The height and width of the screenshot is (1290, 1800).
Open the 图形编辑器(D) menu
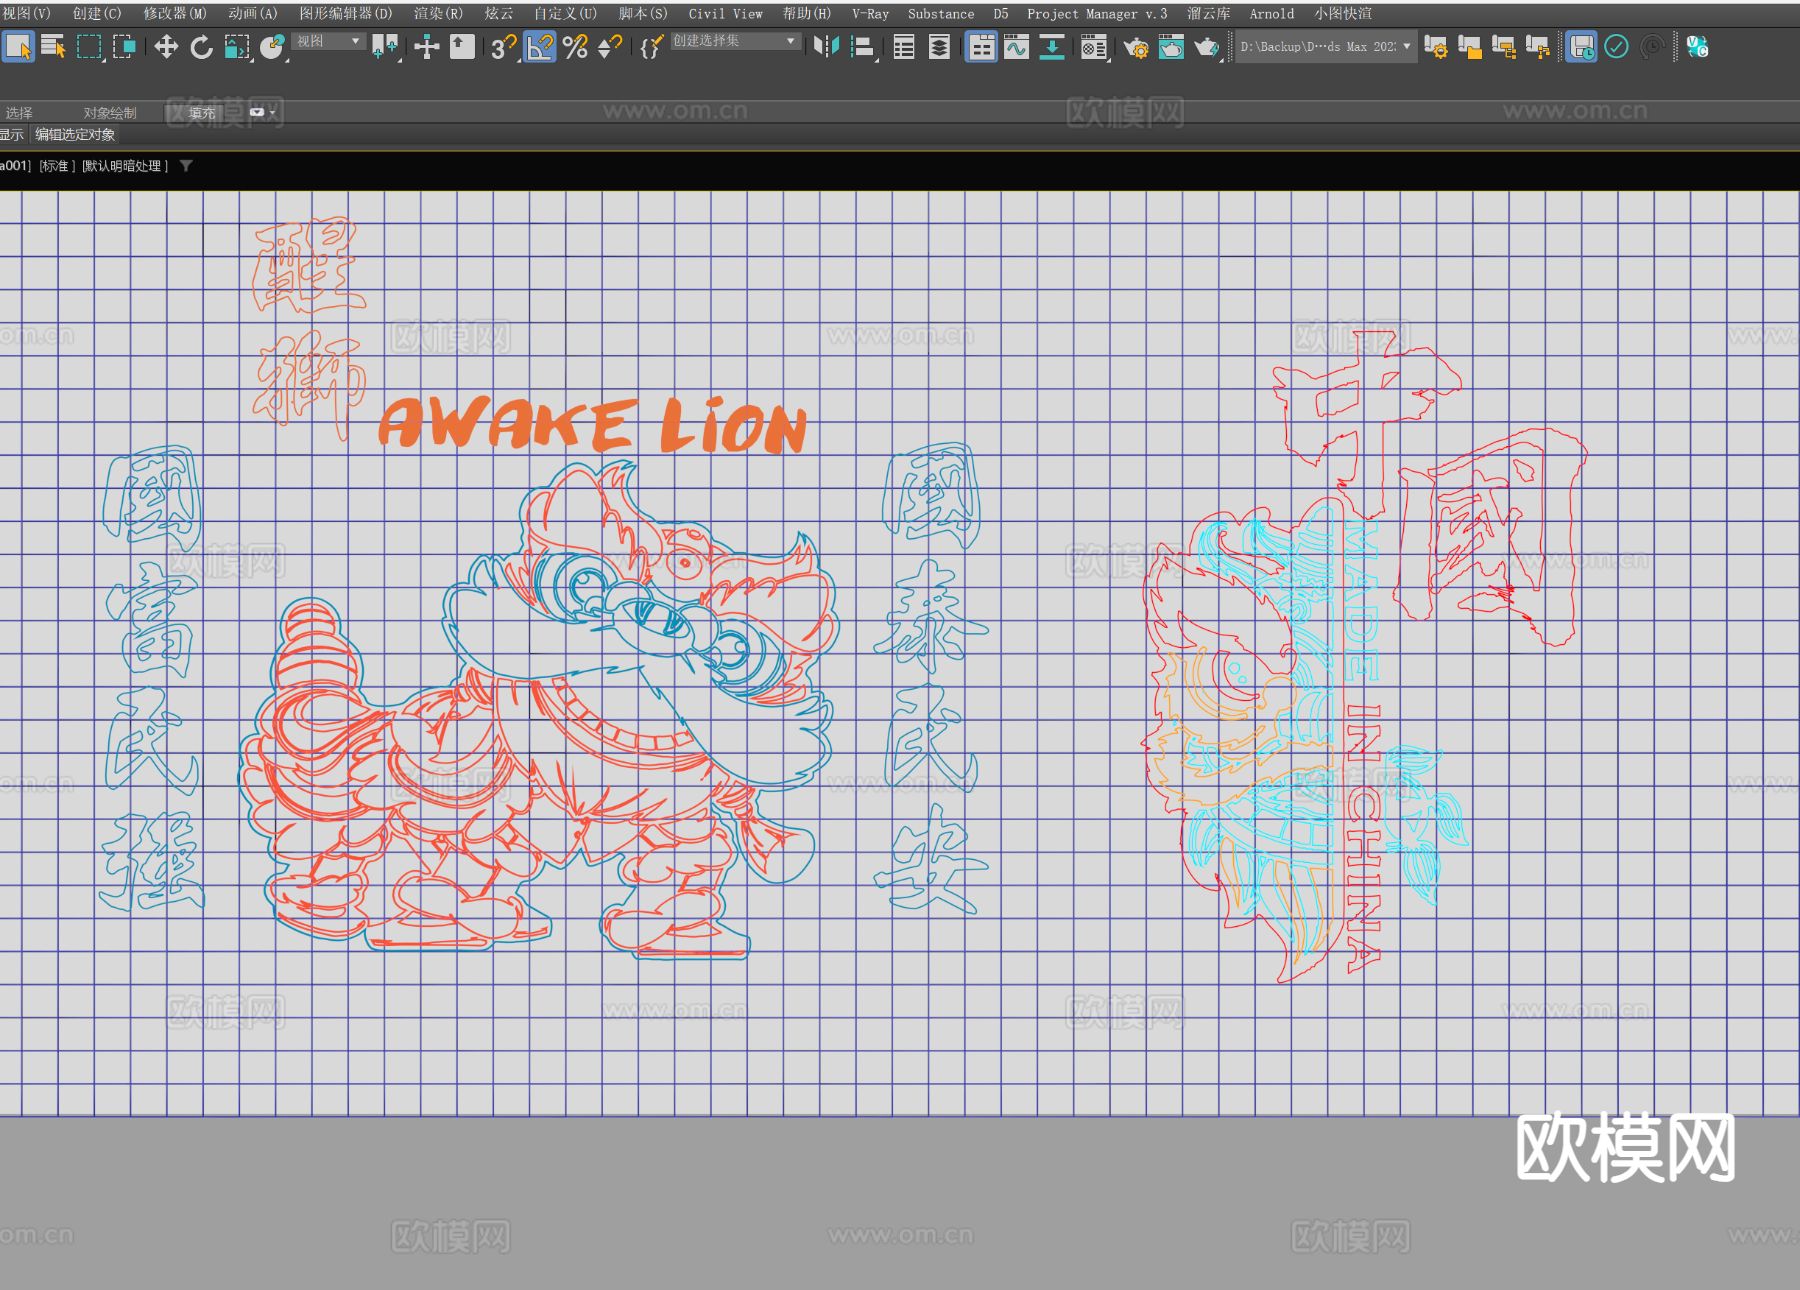tap(346, 13)
